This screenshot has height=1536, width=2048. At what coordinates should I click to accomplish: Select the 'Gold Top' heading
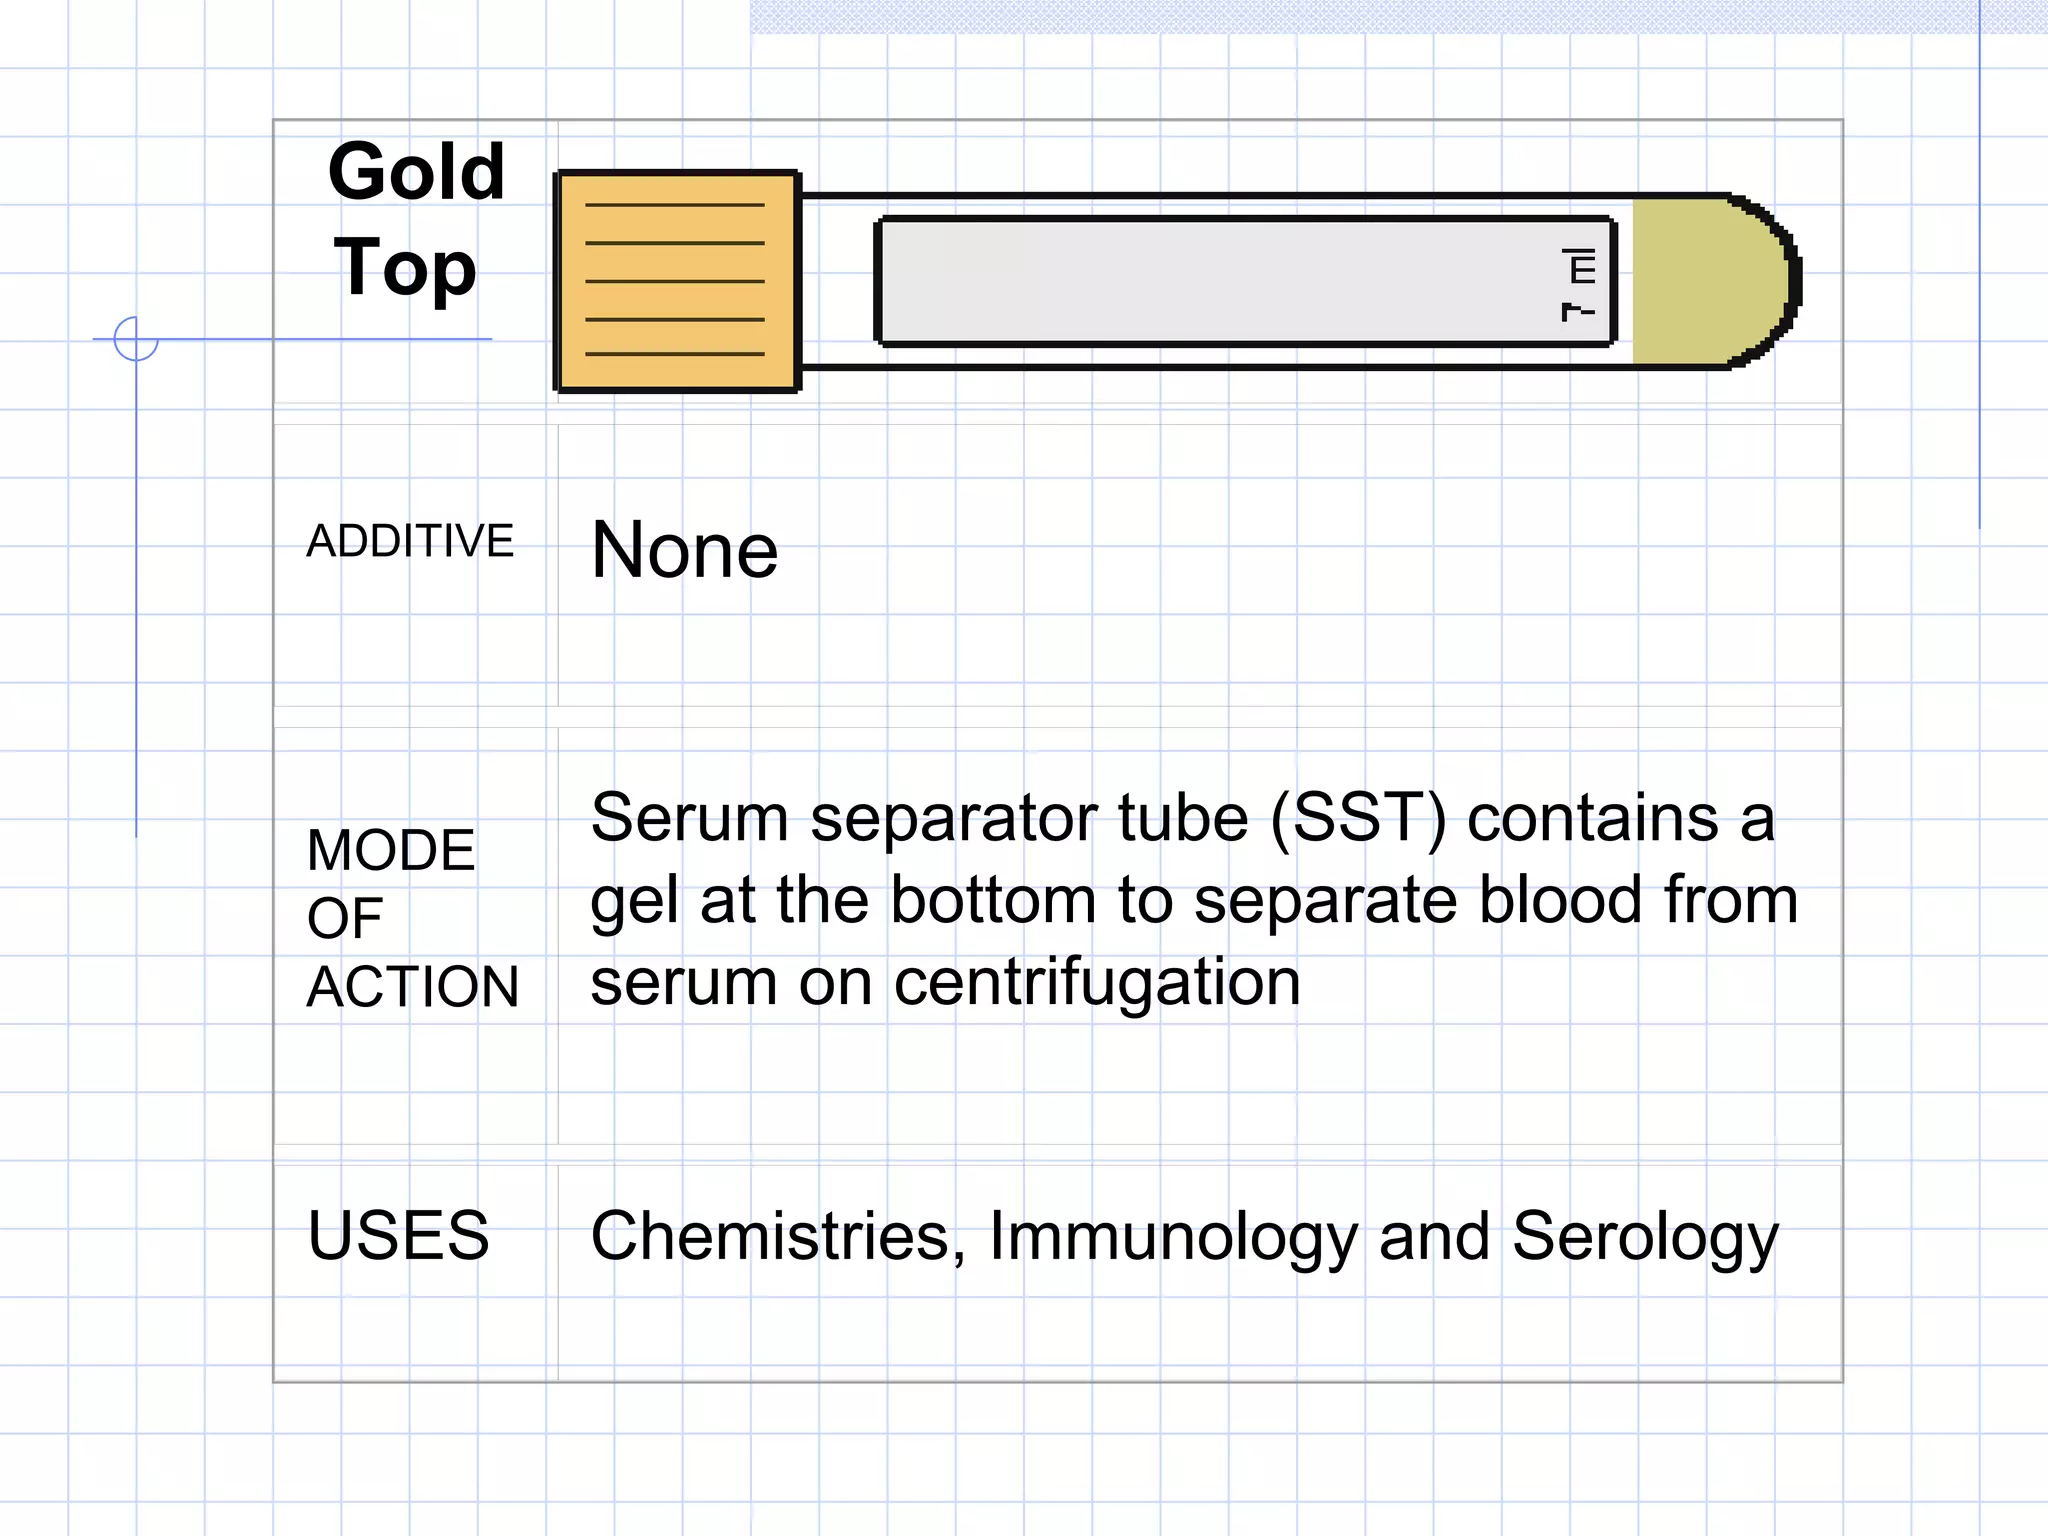416,218
